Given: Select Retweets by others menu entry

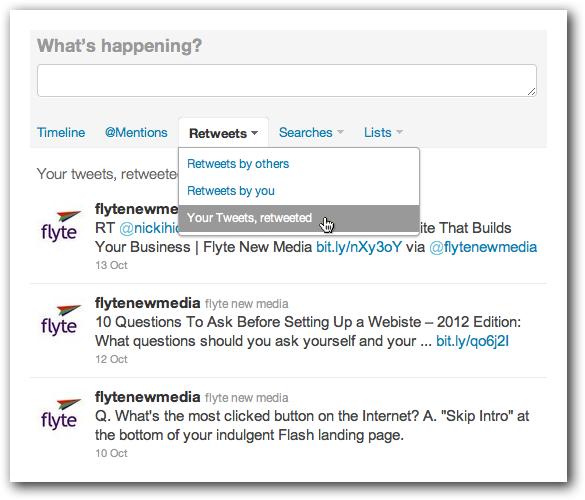Looking at the screenshot, I should (238, 164).
